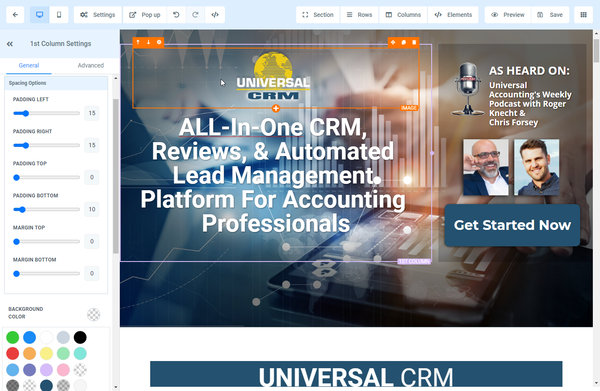Collapse the Spacing Options section
The height and width of the screenshot is (391, 600).
tap(56, 83)
